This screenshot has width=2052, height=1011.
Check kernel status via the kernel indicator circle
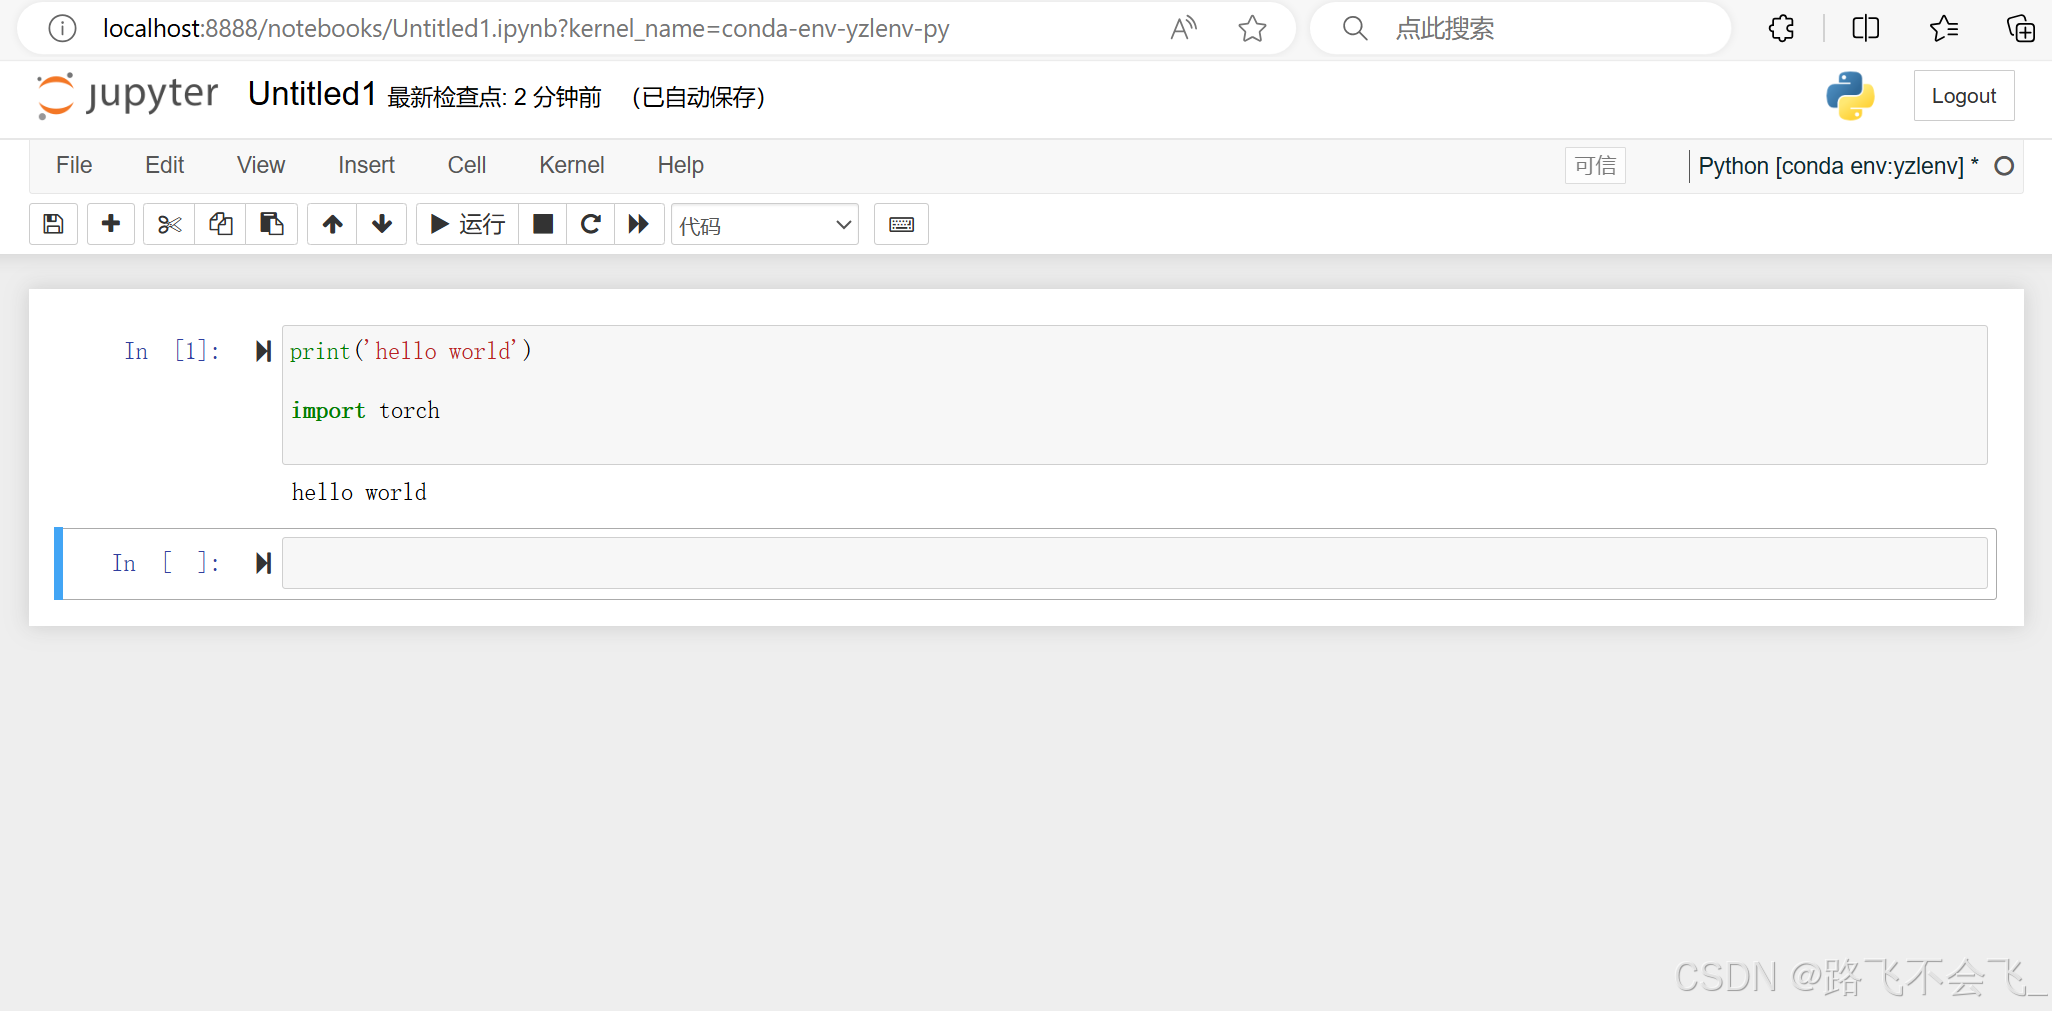click(x=2005, y=166)
